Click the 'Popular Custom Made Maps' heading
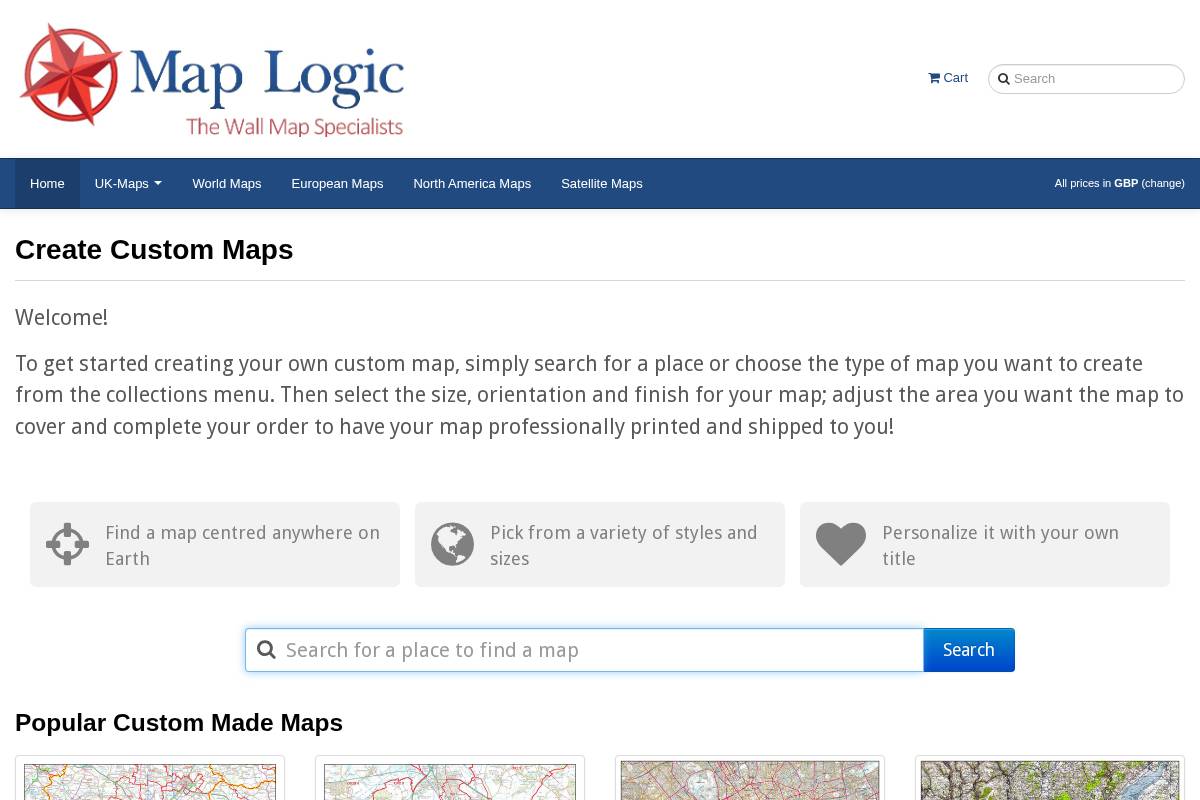1200x800 pixels. tap(179, 723)
